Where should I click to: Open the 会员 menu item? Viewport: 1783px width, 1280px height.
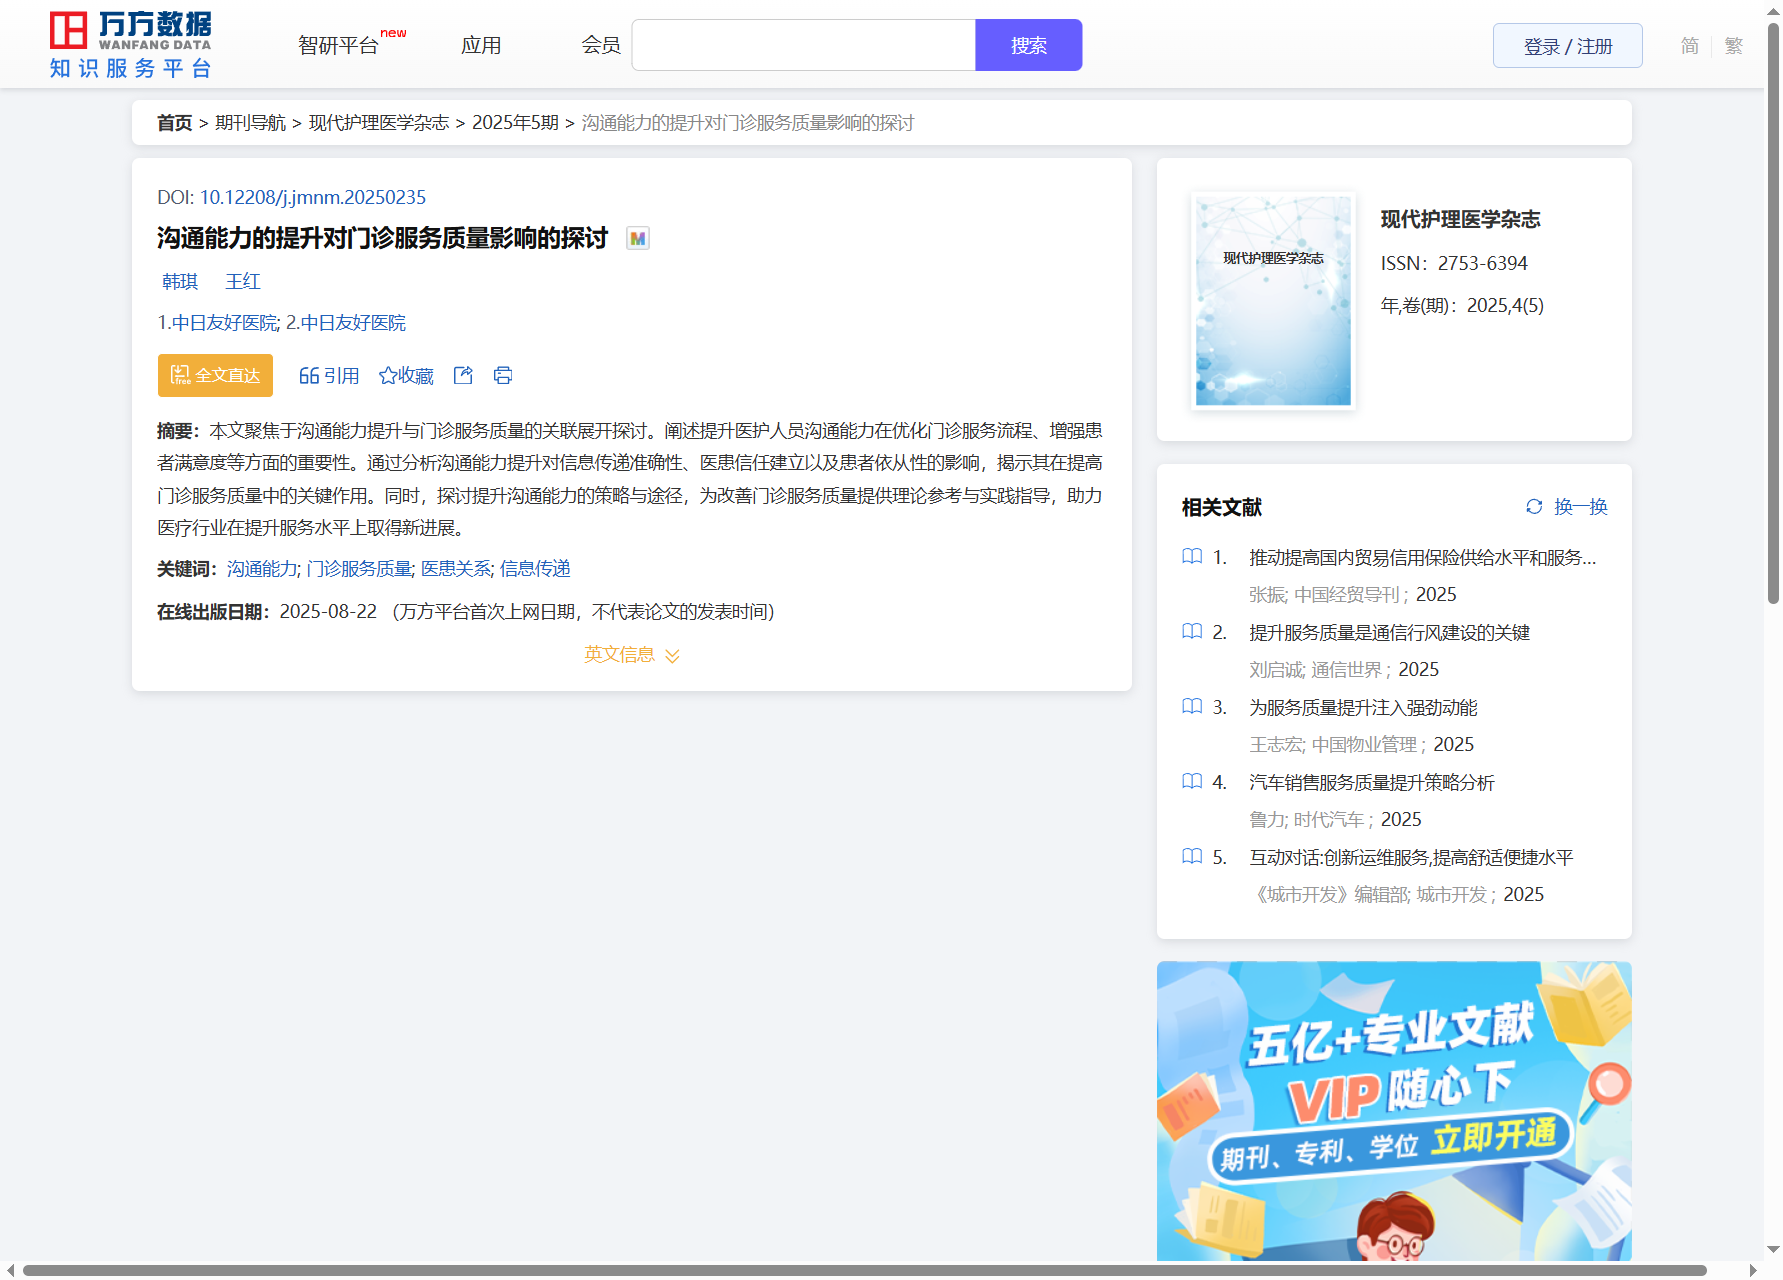point(601,46)
